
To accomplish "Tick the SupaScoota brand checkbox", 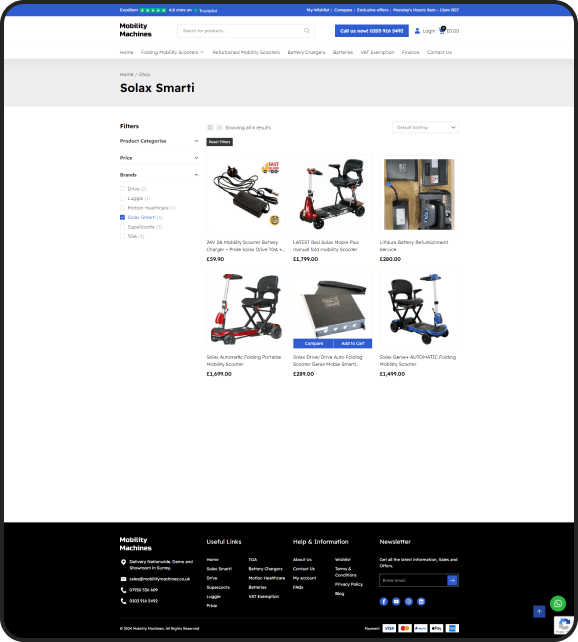I will [122, 227].
